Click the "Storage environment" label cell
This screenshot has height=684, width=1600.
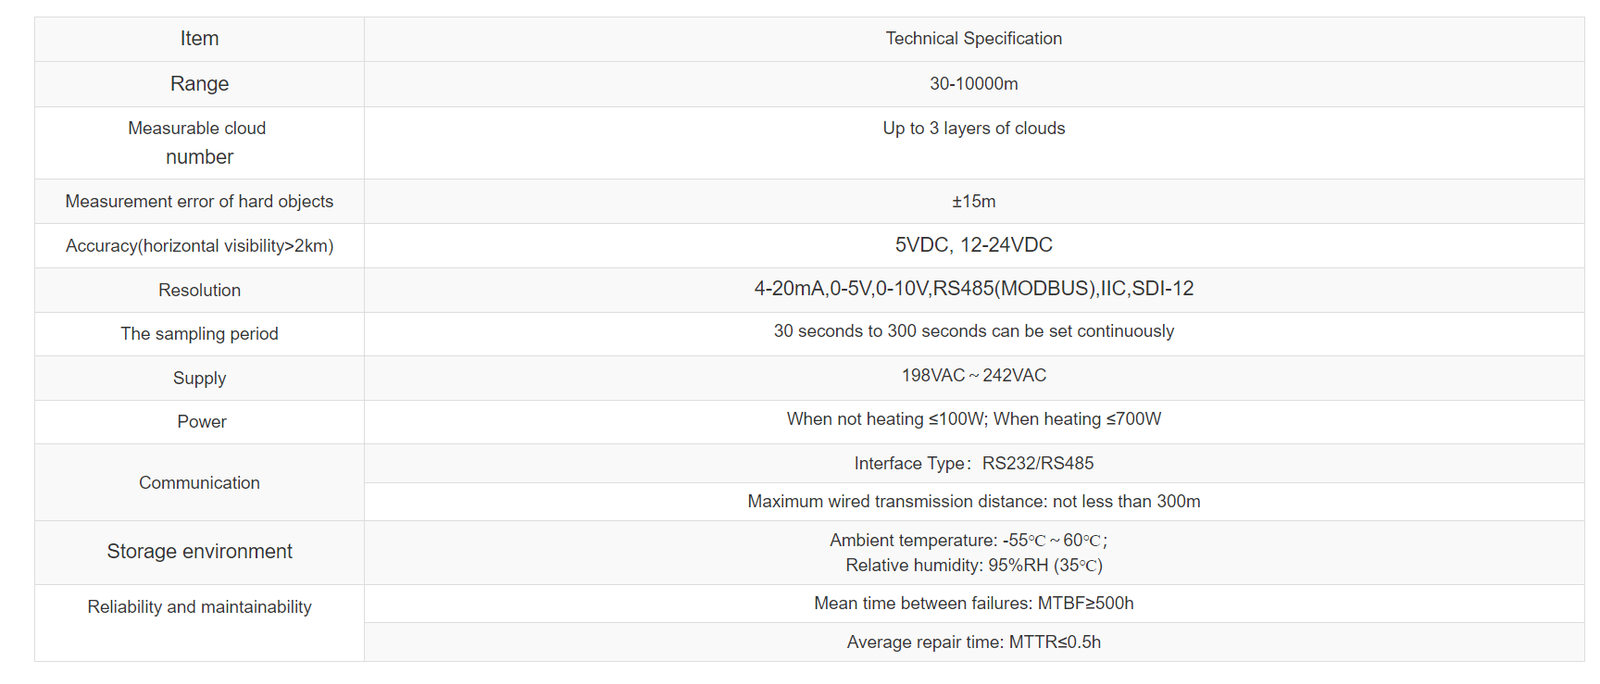(x=199, y=552)
